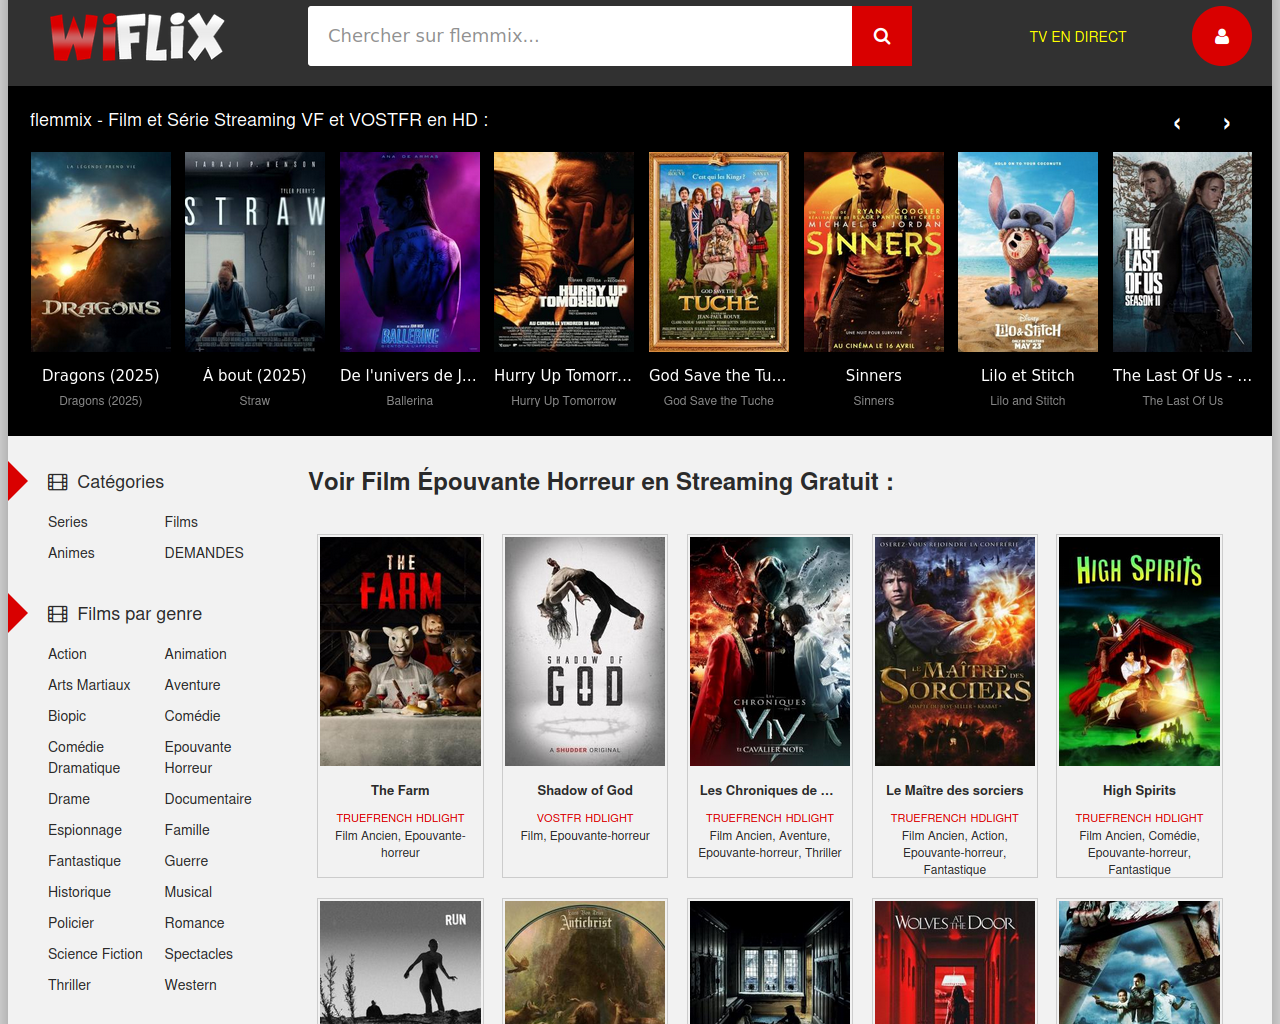This screenshot has width=1280, height=1024.
Task: Open the Chroniques de Viy poster
Action: point(770,651)
